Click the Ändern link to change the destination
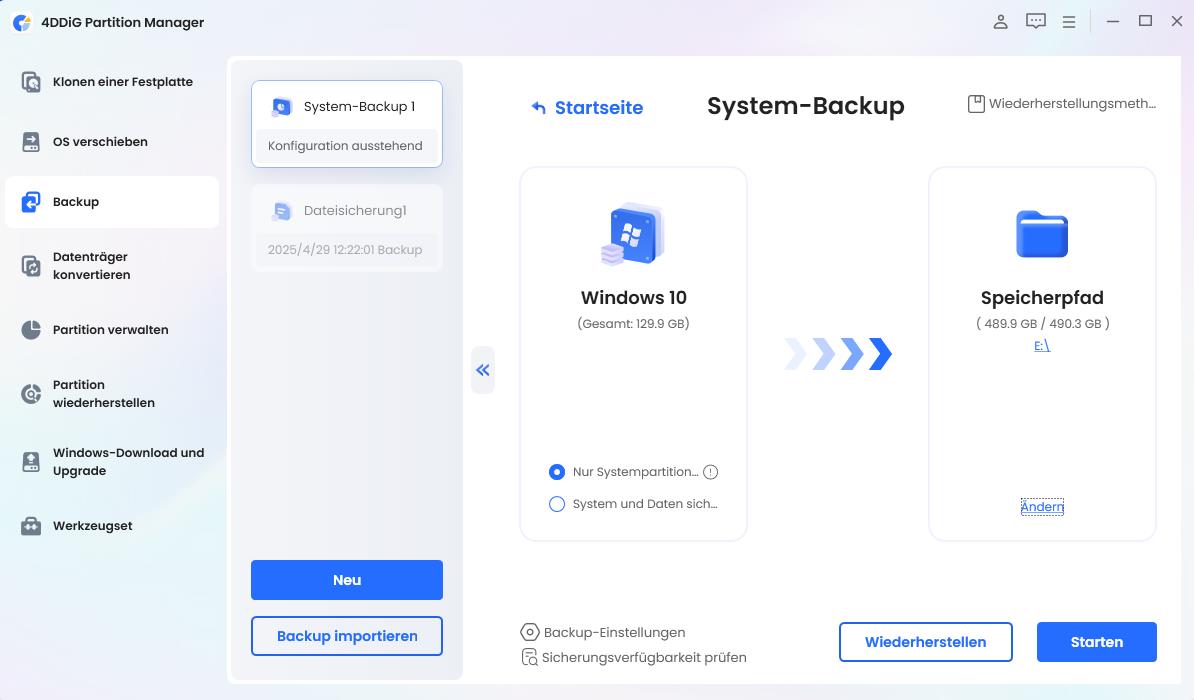Viewport: 1194px width, 700px height. [x=1042, y=507]
